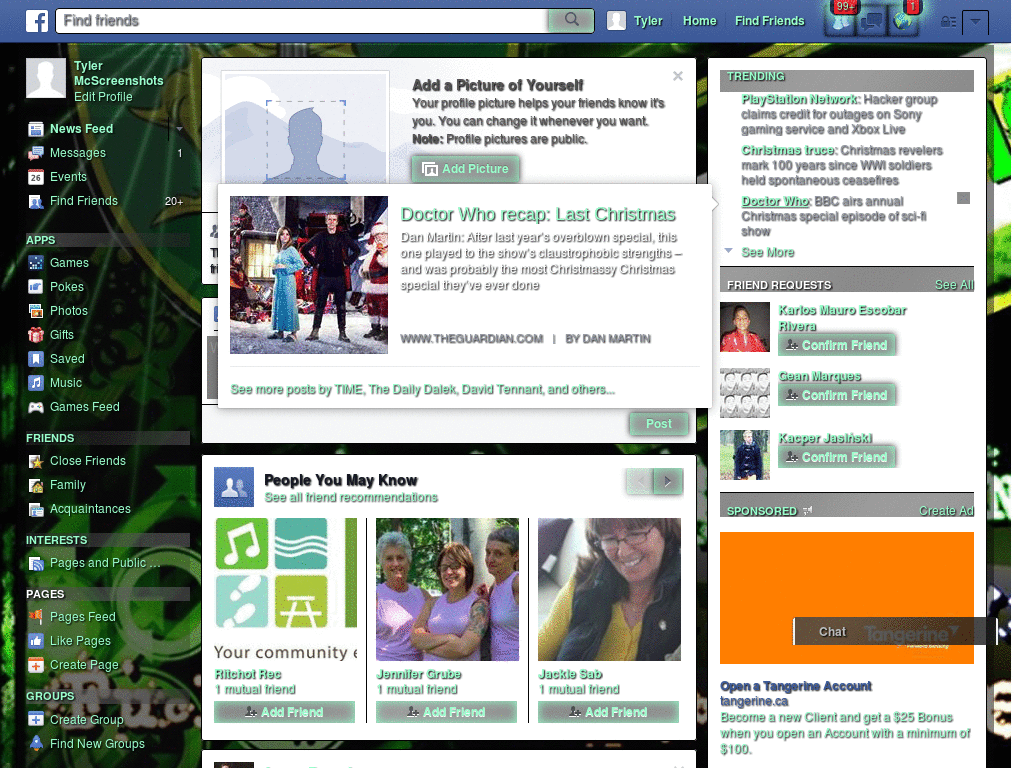Click Pokes app icon
Image resolution: width=1024 pixels, height=768 pixels.
click(36, 287)
